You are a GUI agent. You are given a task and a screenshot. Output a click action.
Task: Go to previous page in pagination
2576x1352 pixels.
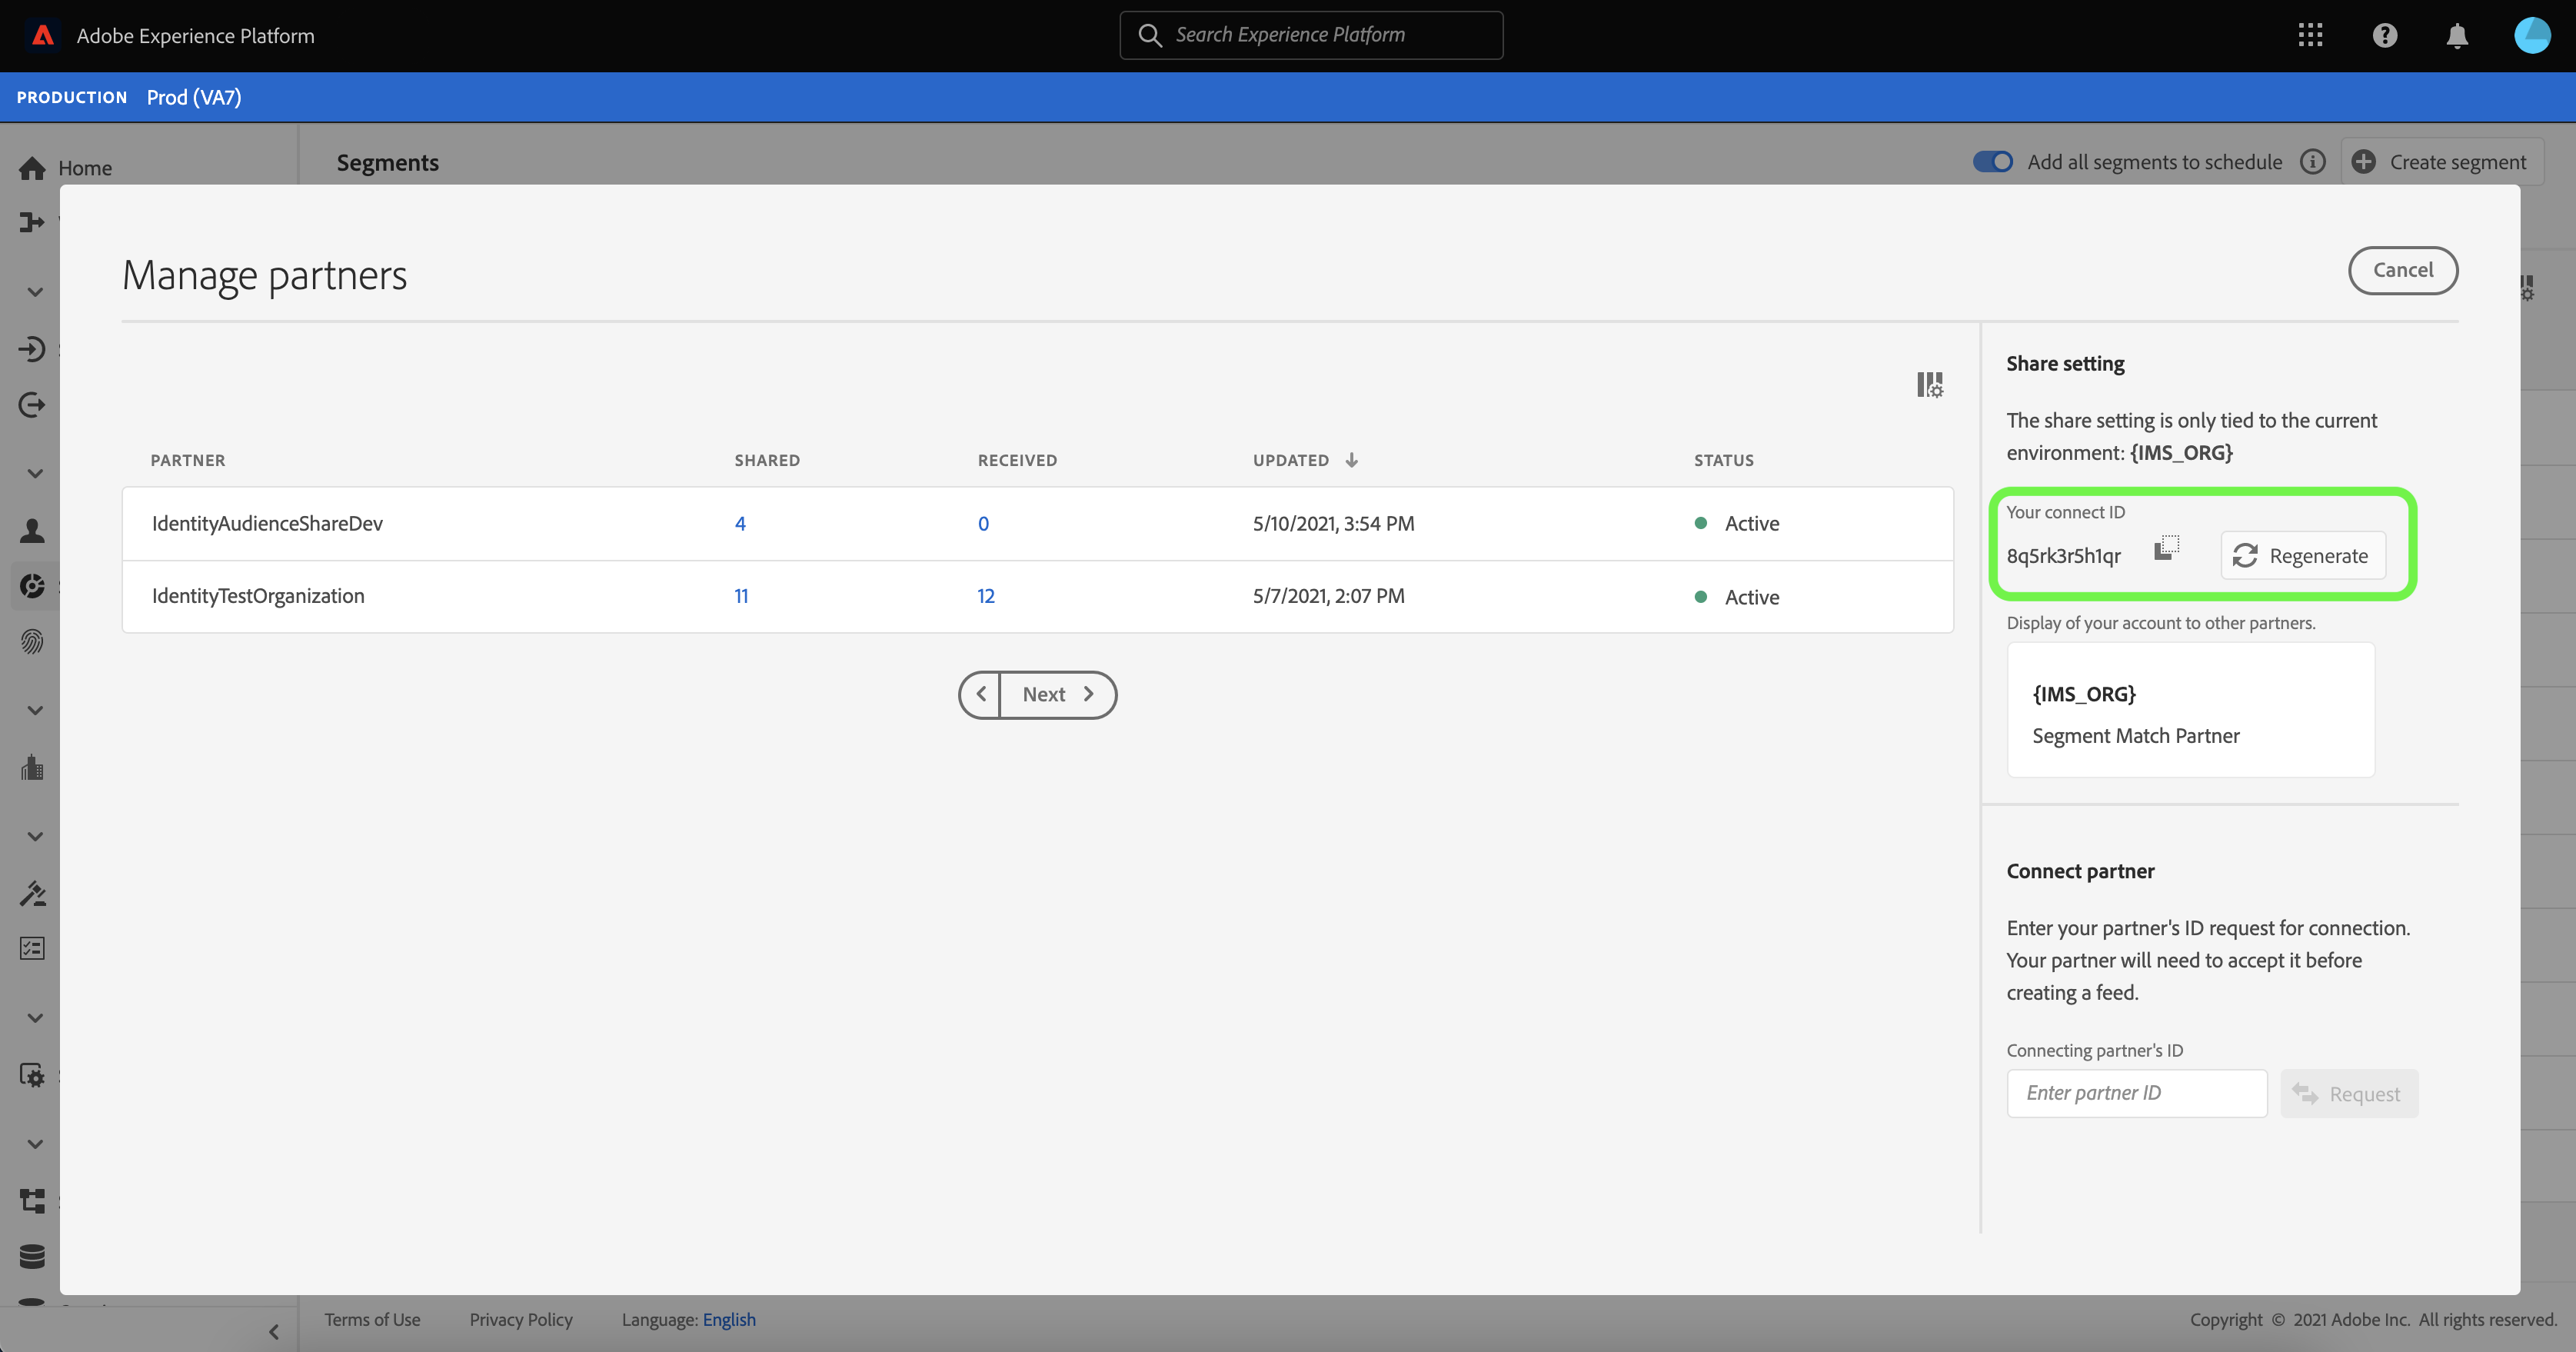click(x=981, y=694)
